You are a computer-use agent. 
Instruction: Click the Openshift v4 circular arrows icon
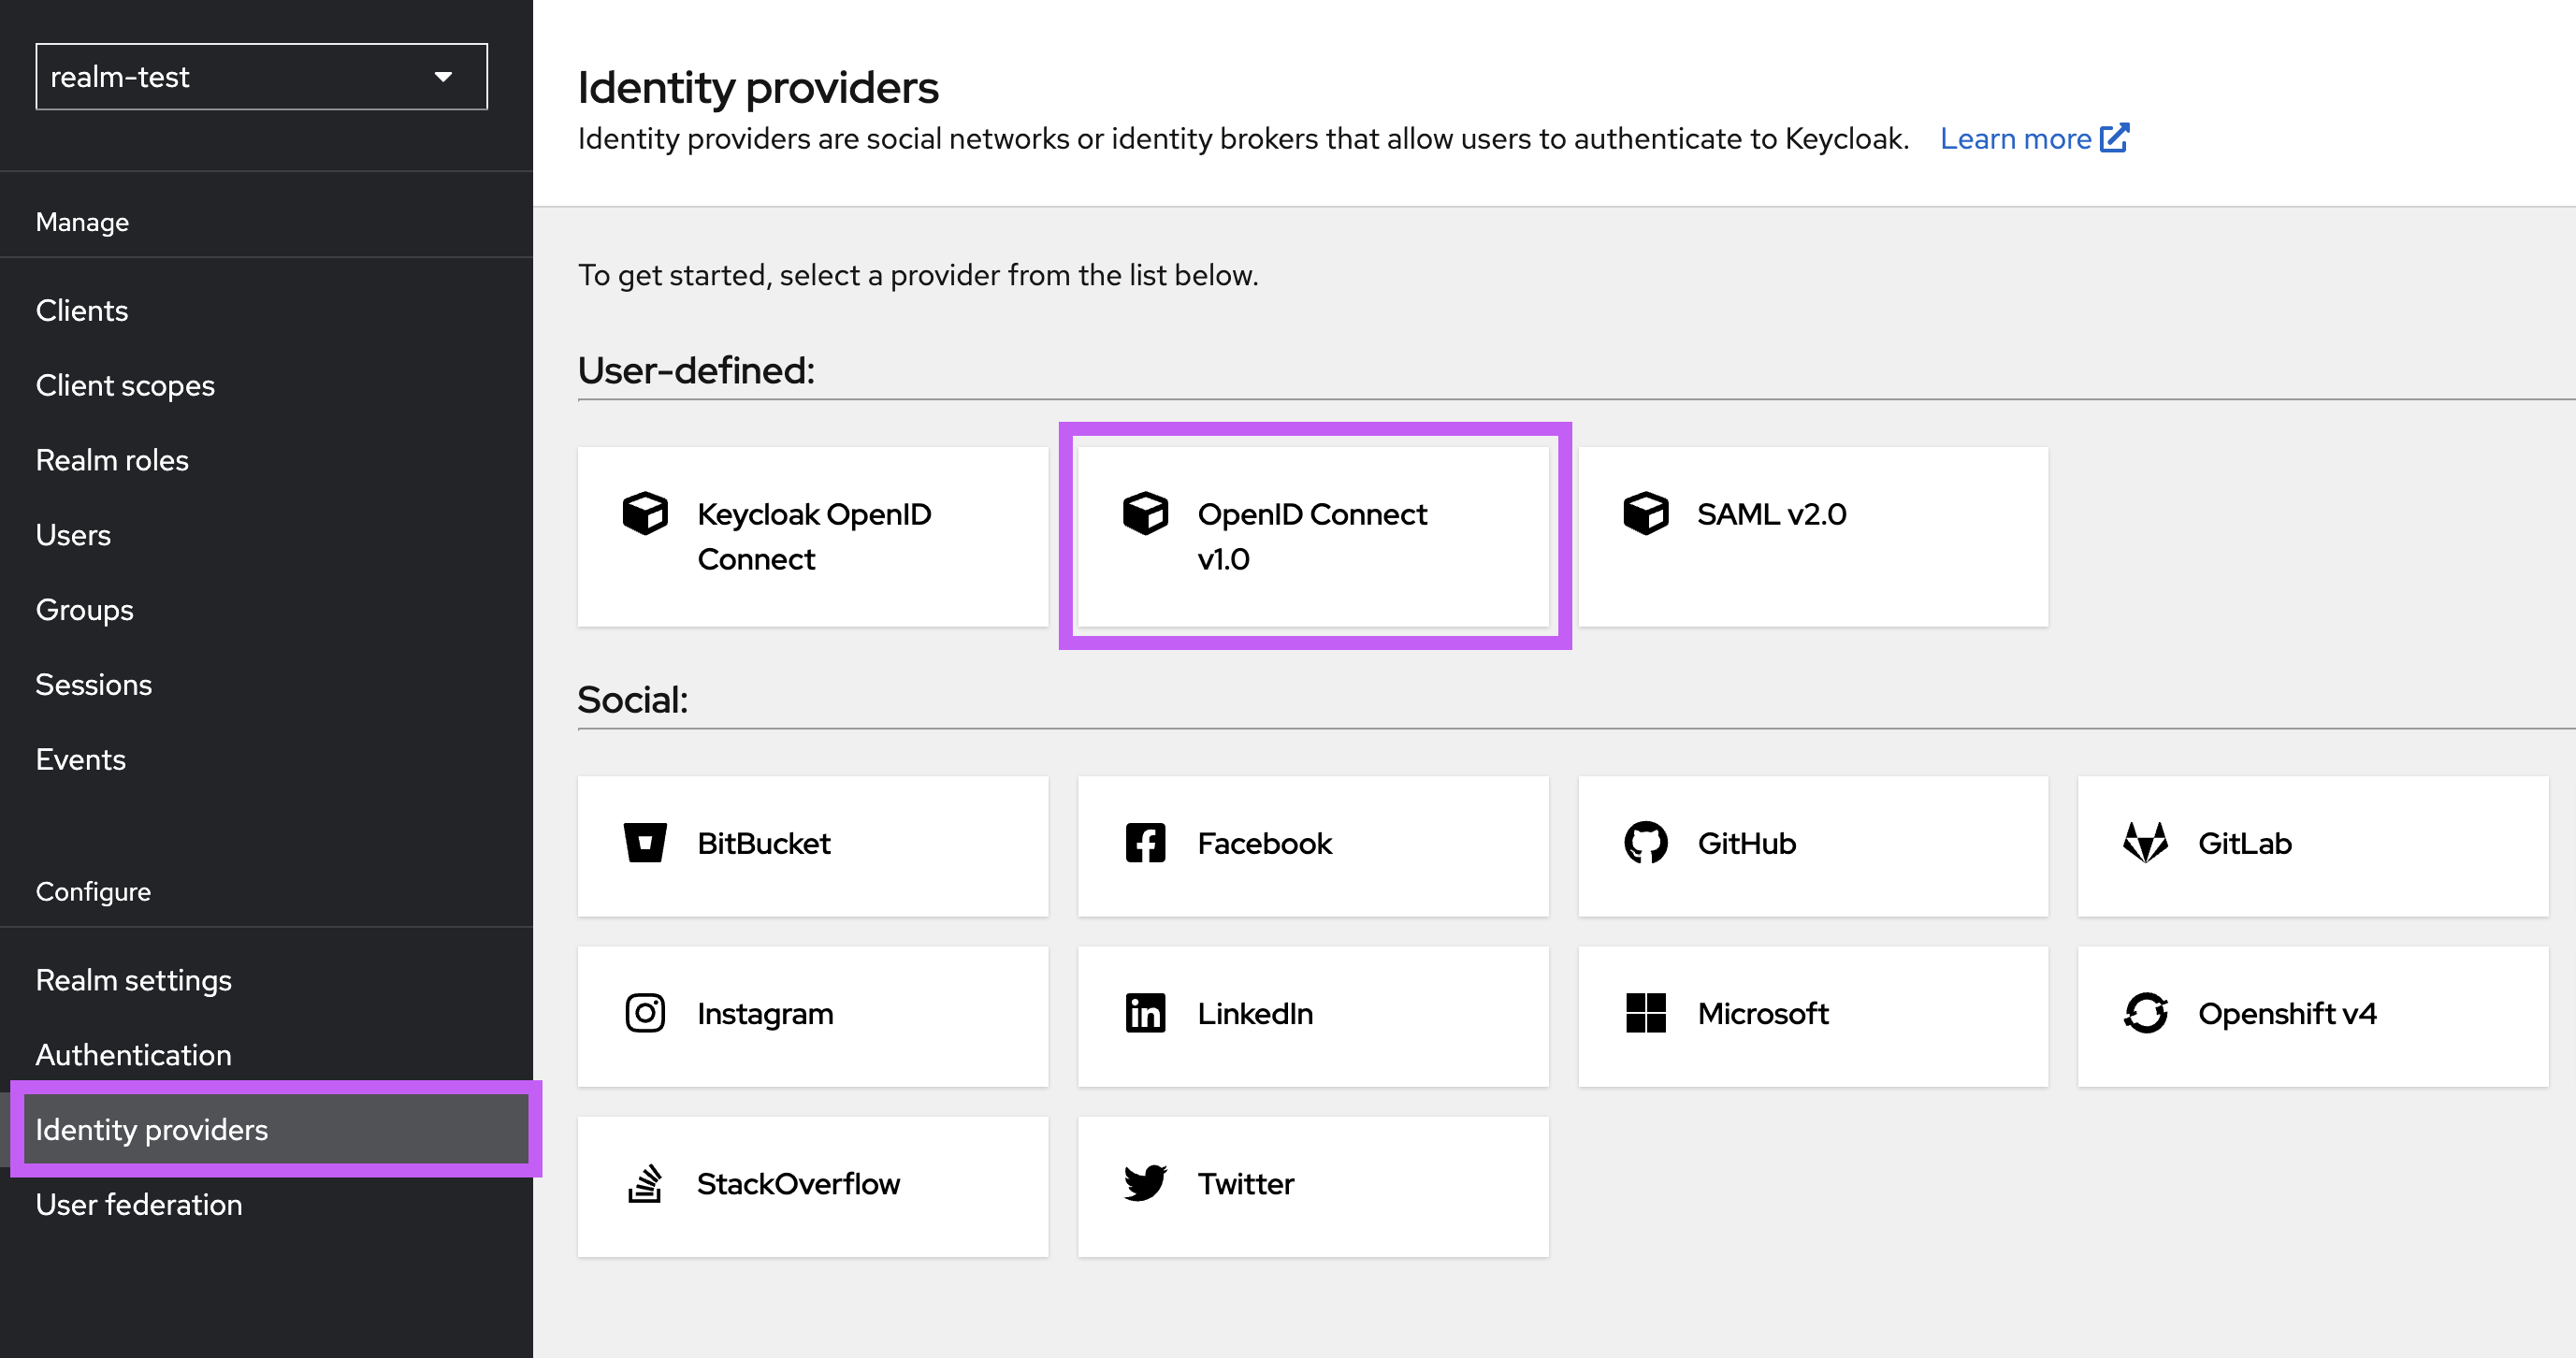(2145, 1013)
